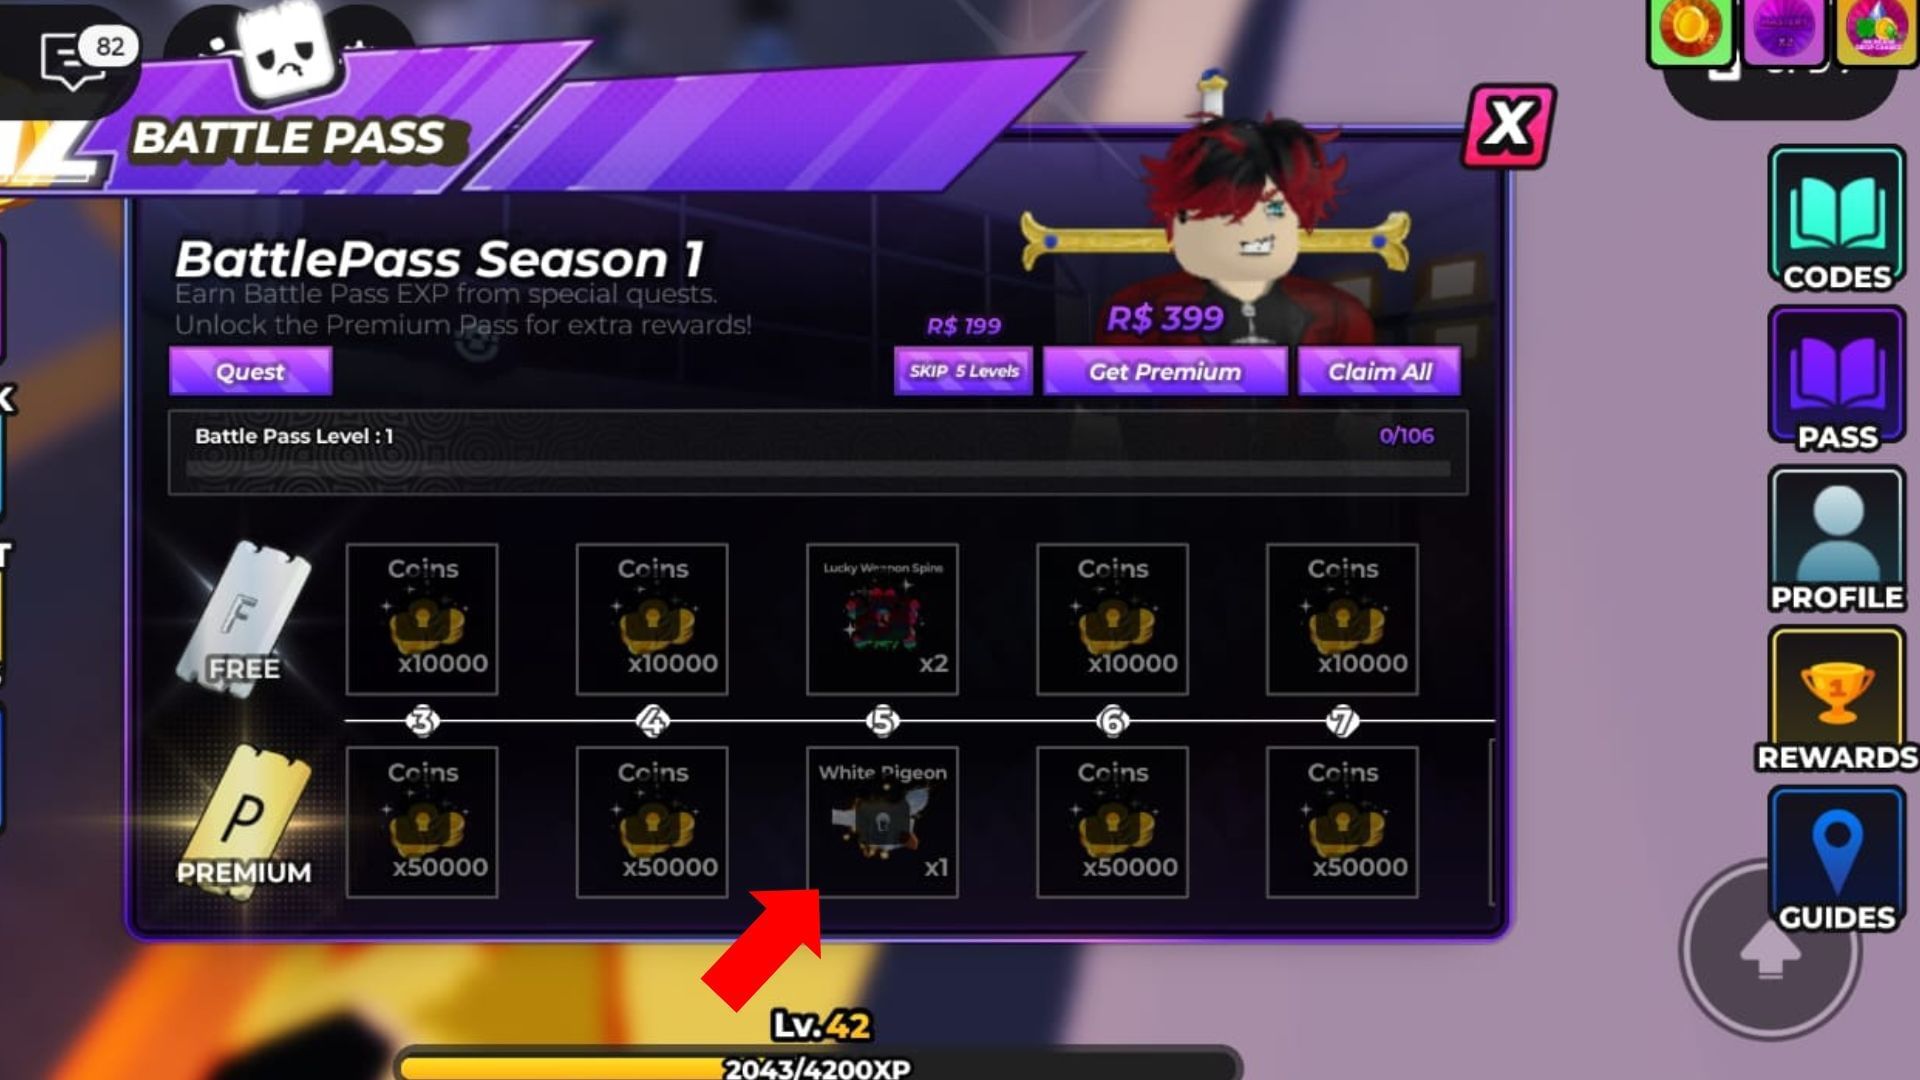Click the Claim All button

1379,371
